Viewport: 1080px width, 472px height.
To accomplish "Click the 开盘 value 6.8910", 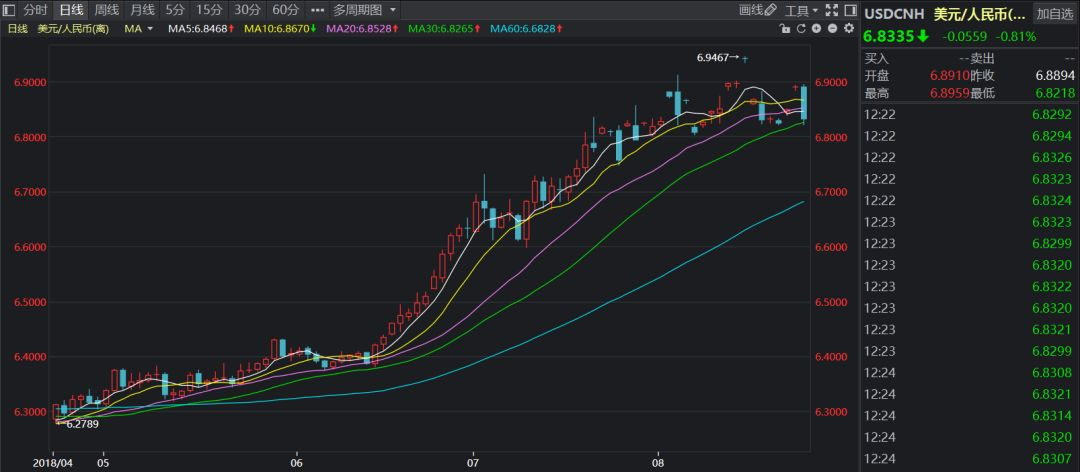I will coord(950,75).
